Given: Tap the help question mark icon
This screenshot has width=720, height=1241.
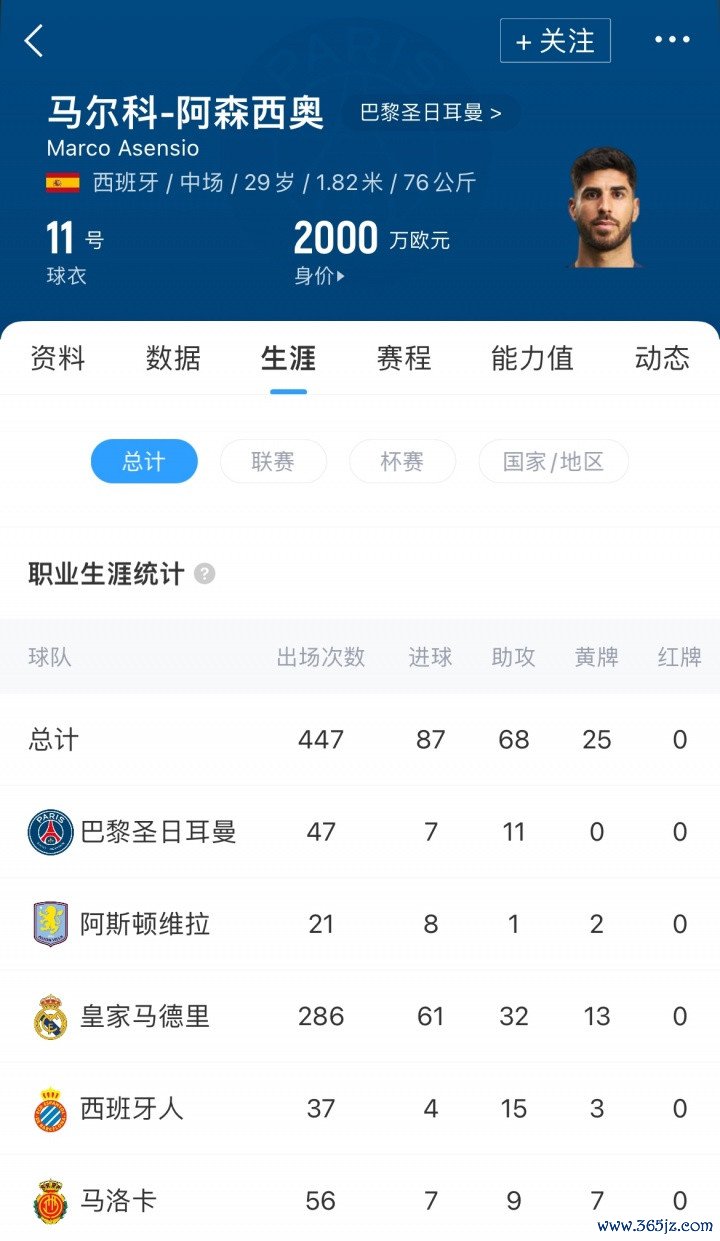Looking at the screenshot, I should click(x=204, y=574).
